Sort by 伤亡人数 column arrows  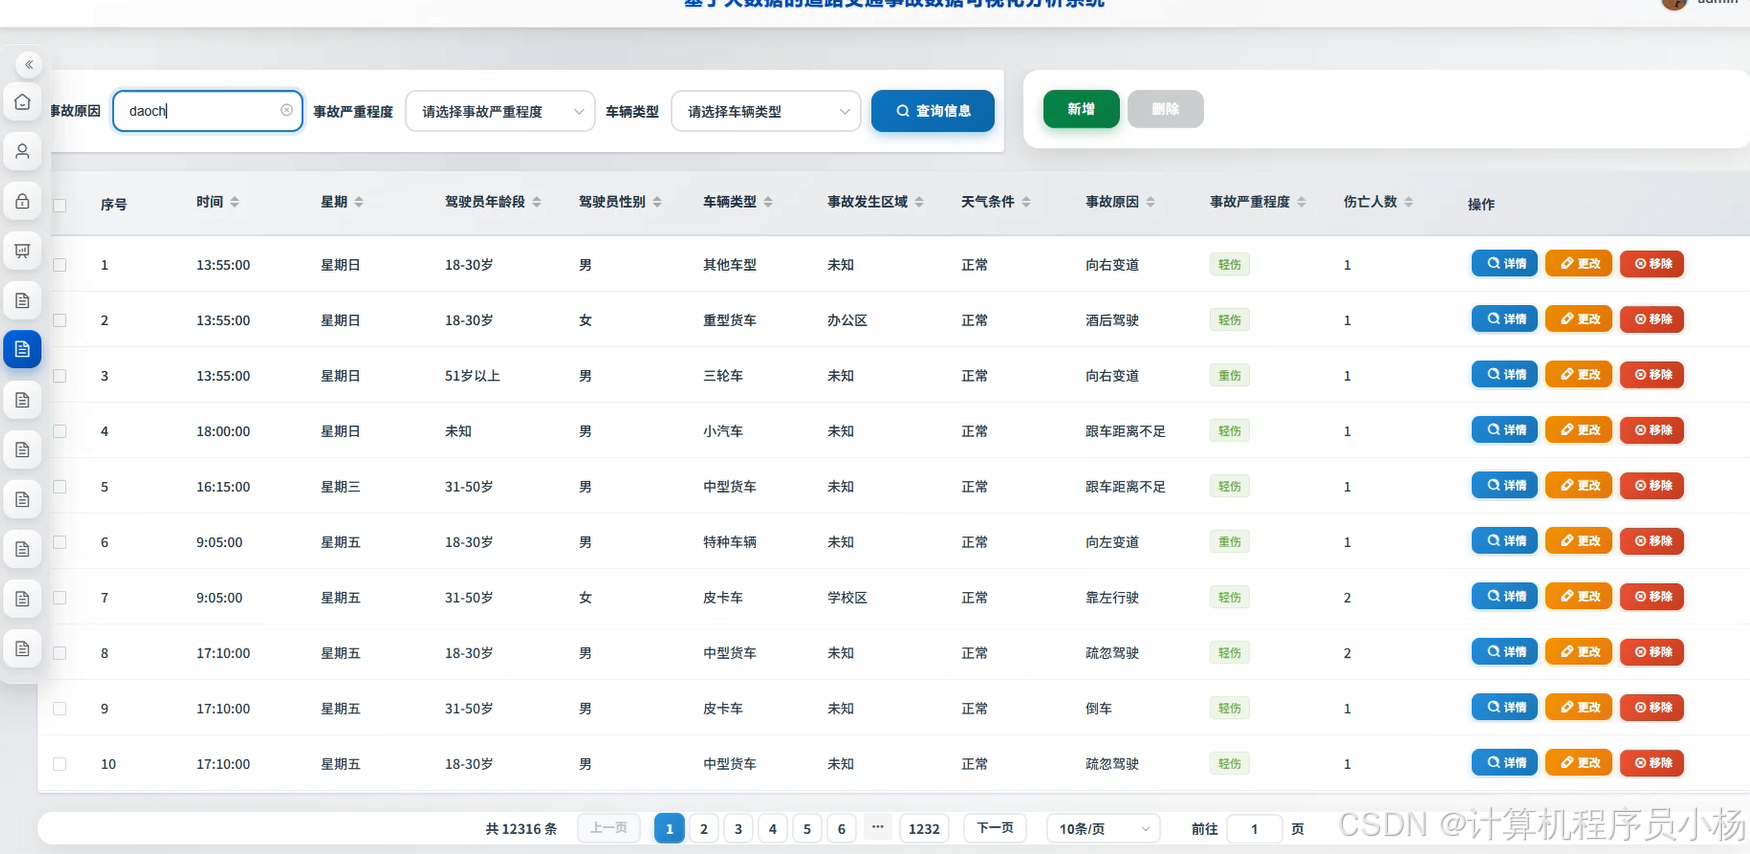[1408, 202]
